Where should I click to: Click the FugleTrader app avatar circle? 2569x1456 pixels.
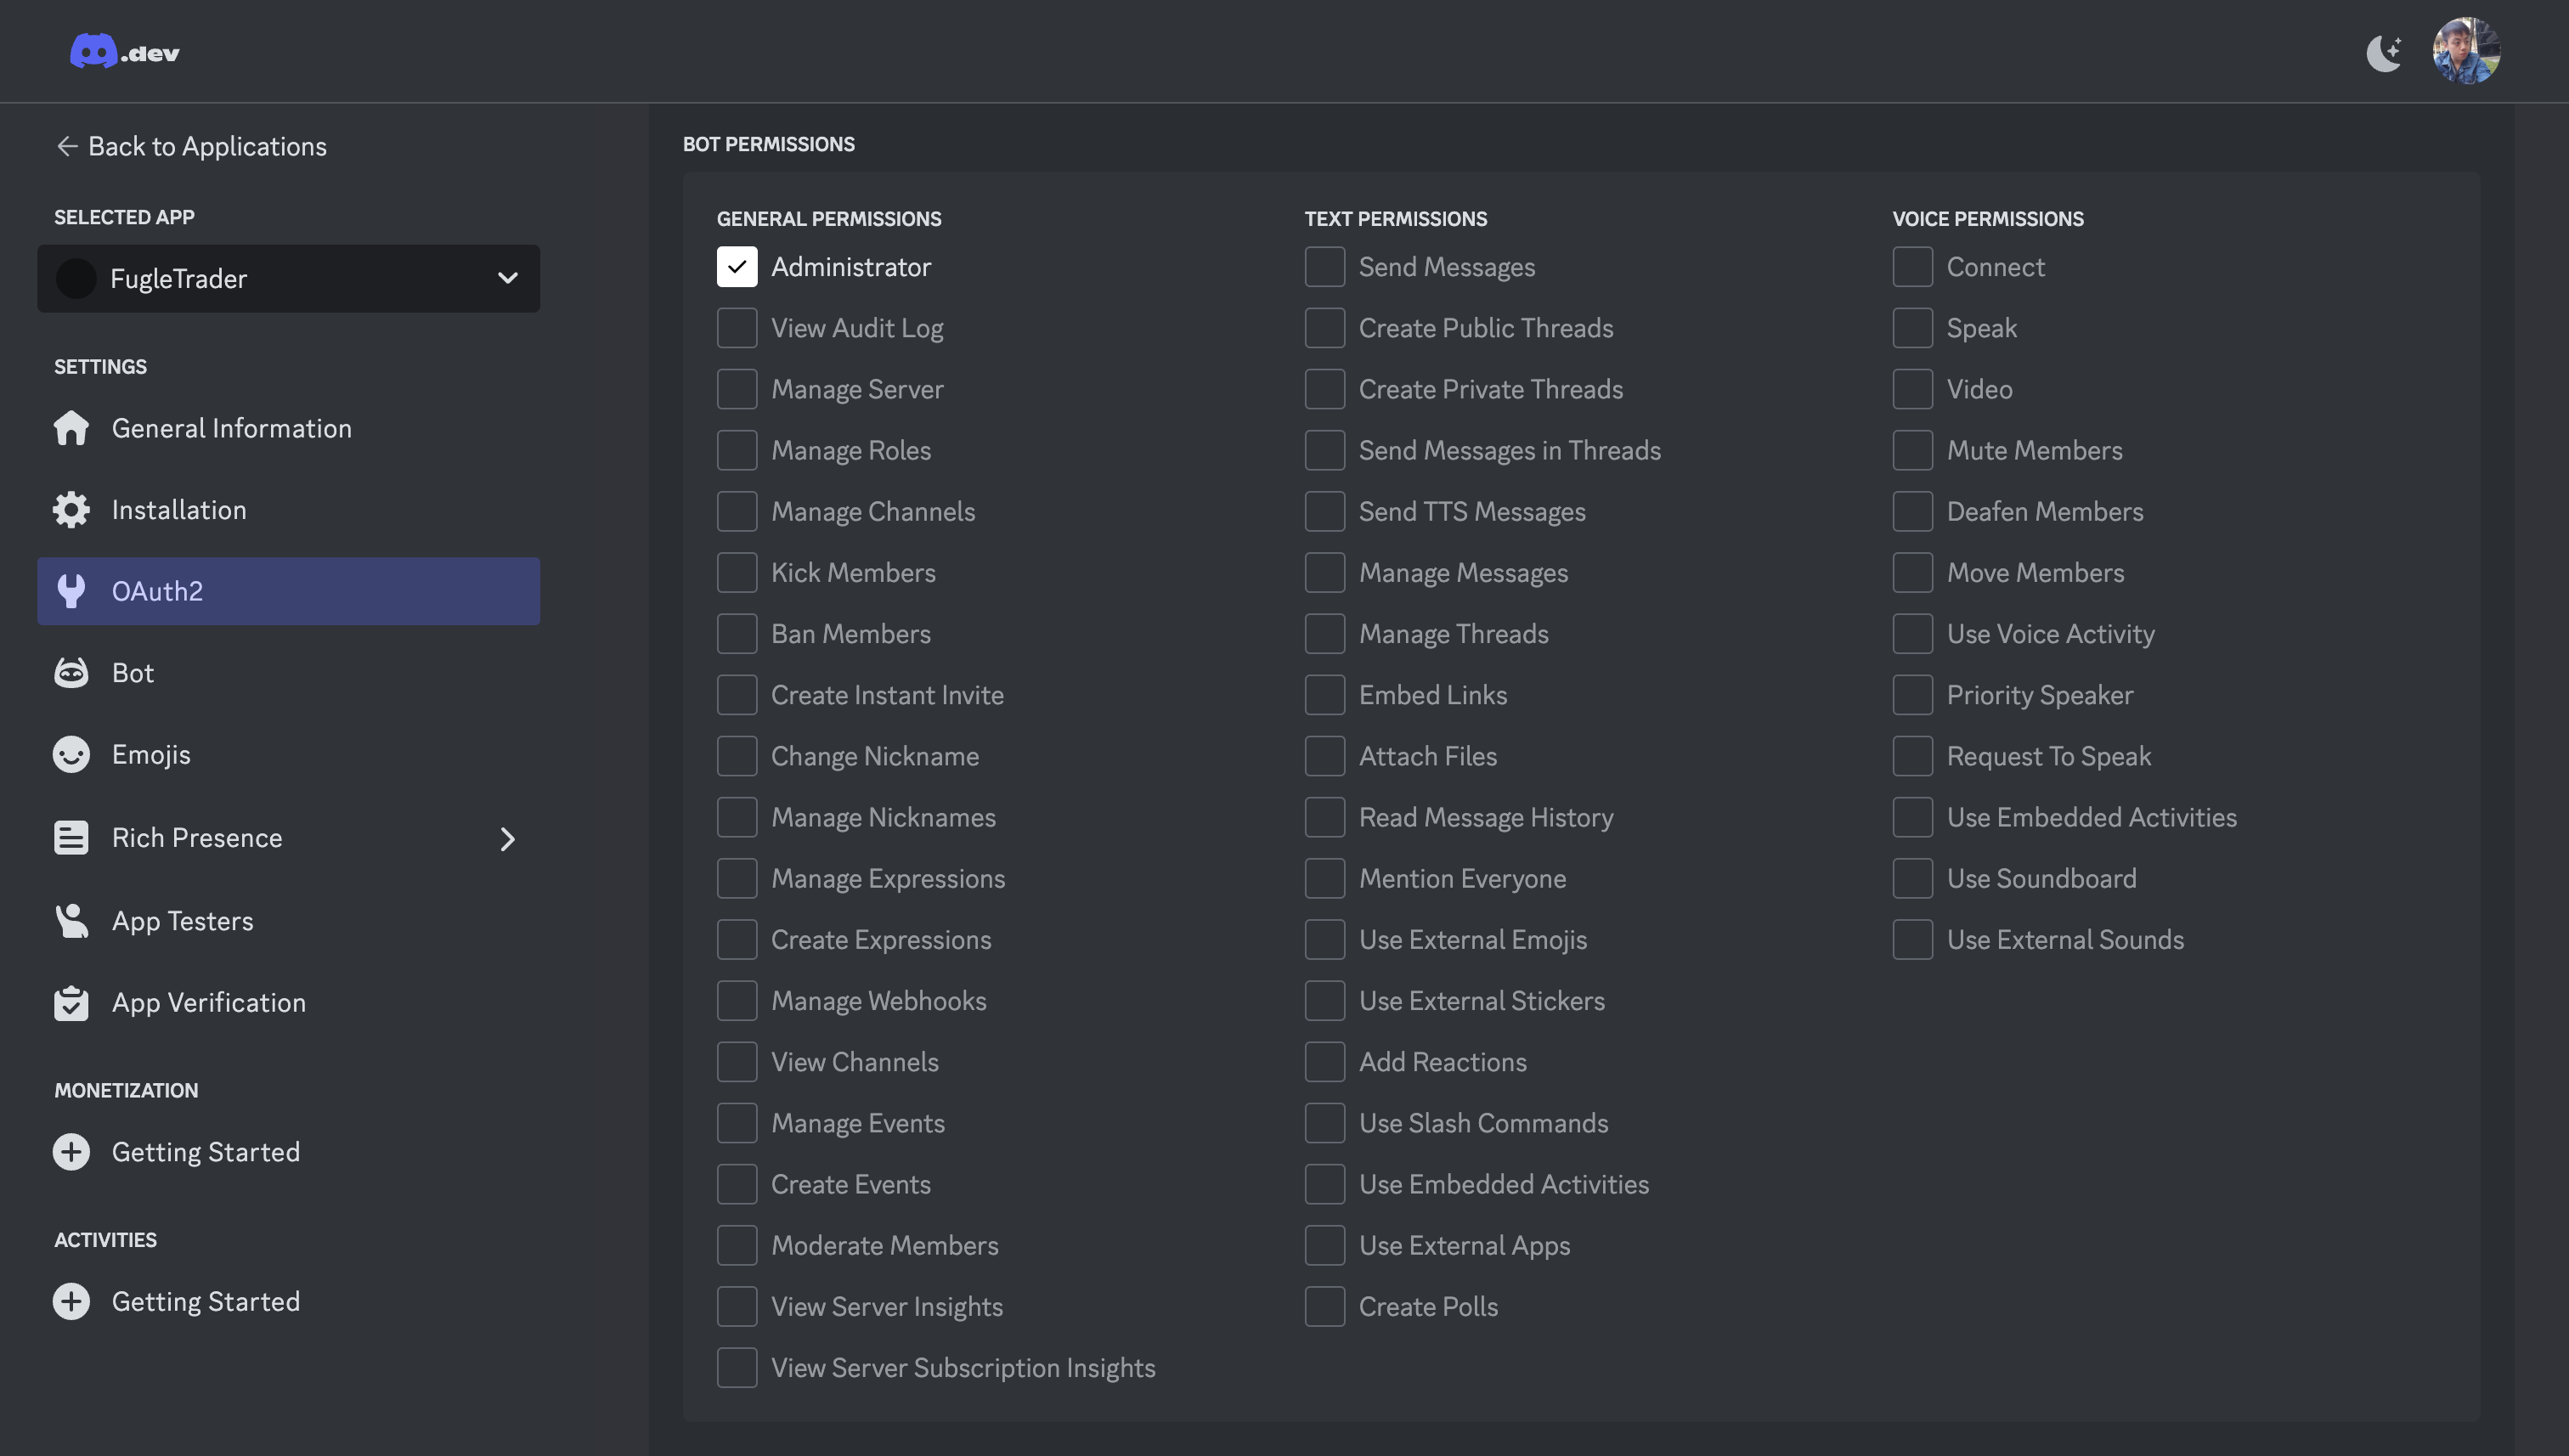click(76, 278)
